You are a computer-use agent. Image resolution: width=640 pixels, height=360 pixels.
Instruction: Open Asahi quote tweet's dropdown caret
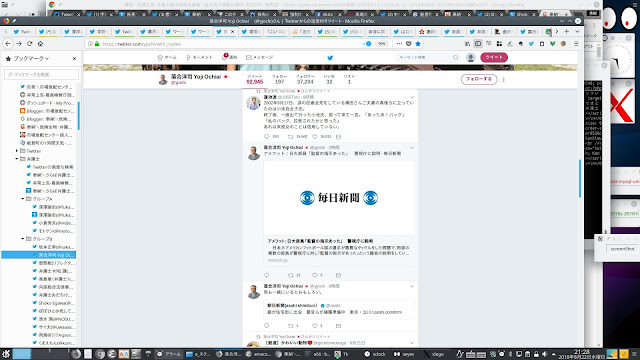pos(412,287)
